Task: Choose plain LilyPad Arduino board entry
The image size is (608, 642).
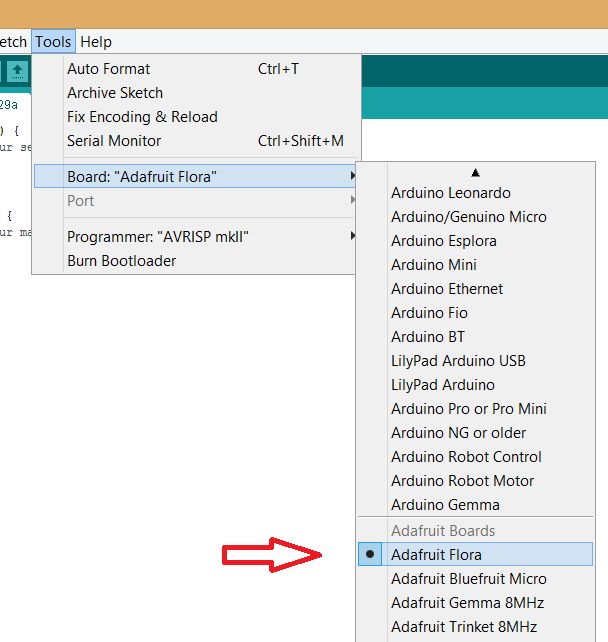Action: pos(475,384)
